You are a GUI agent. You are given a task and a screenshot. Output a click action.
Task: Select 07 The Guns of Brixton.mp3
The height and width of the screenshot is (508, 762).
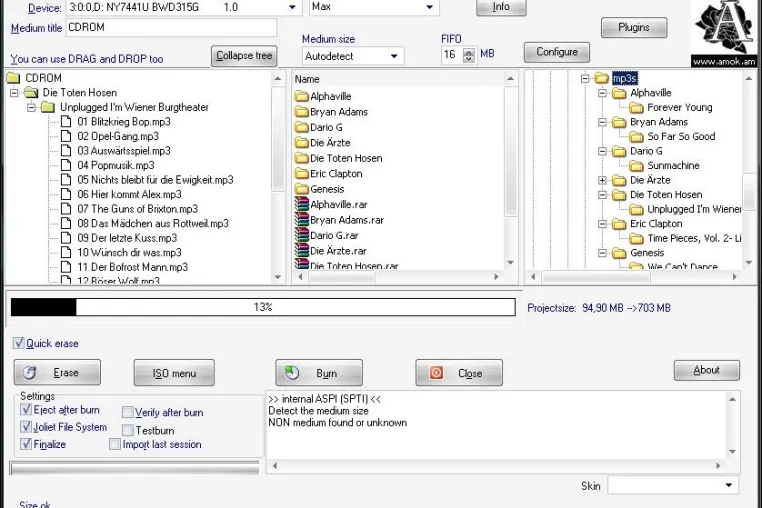(x=138, y=209)
